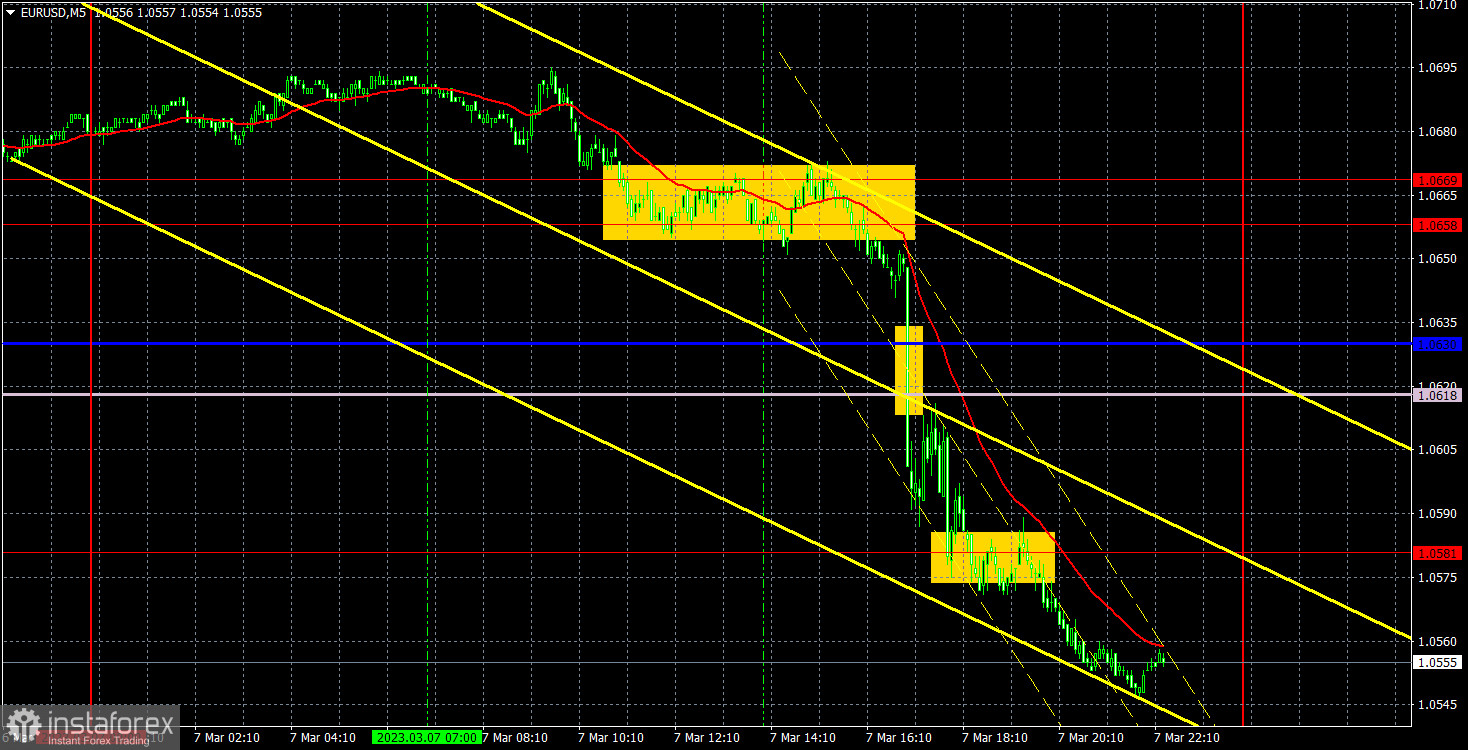Viewport: 1468px width, 750px height.
Task: Click 1.0560 on the price scale
Action: coord(1438,641)
